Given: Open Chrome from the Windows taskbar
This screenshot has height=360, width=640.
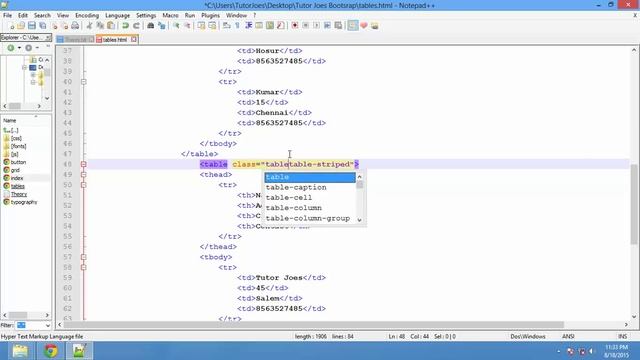Looking at the screenshot, I should 51,351.
